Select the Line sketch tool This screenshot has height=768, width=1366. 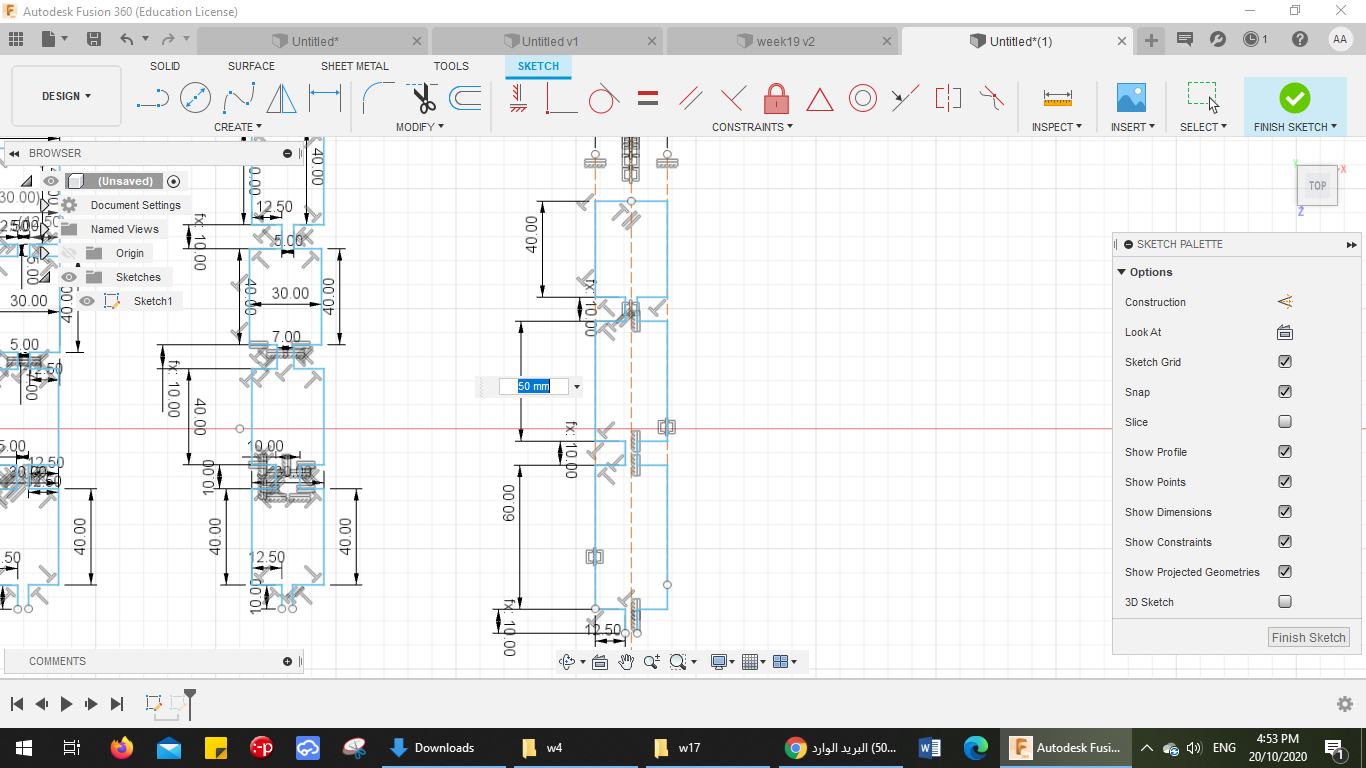coord(153,98)
